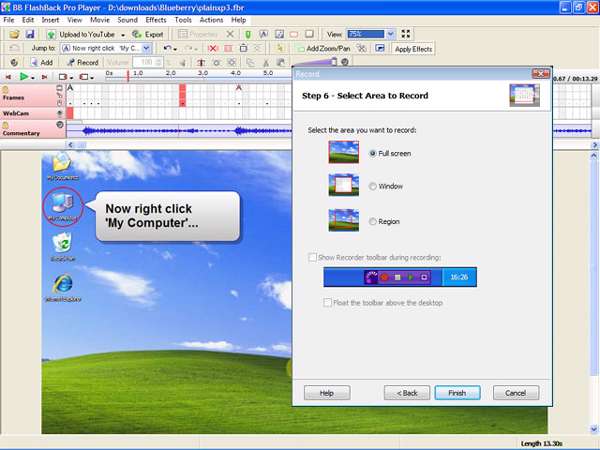Toggle full screen view icon

(x=406, y=34)
